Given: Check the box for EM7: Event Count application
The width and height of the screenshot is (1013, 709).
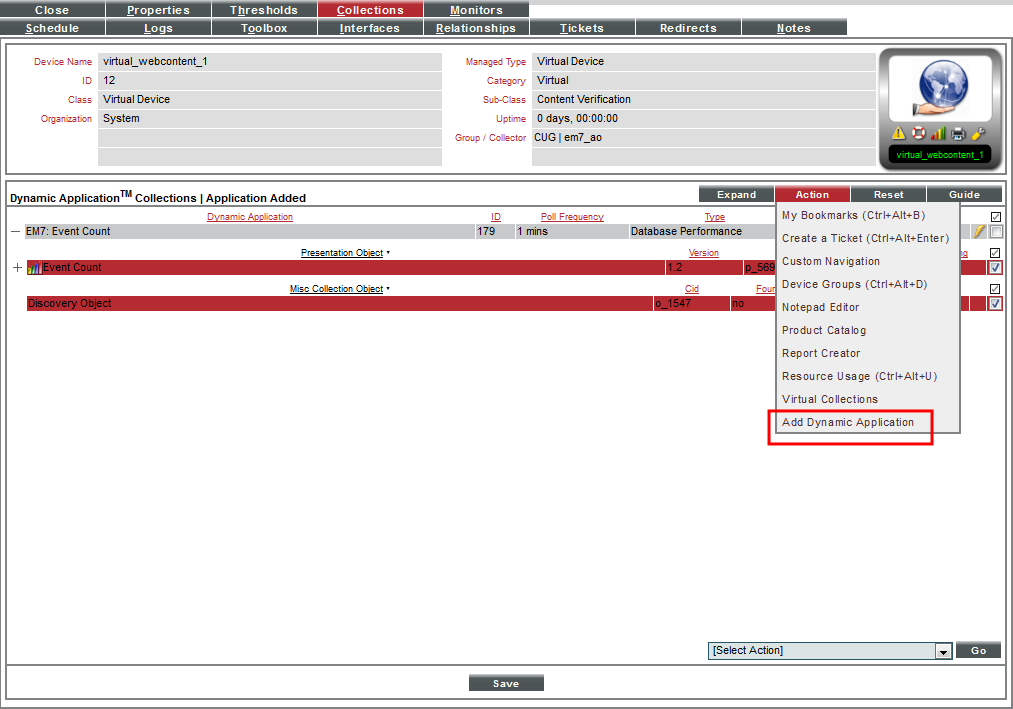Looking at the screenshot, I should click(996, 232).
